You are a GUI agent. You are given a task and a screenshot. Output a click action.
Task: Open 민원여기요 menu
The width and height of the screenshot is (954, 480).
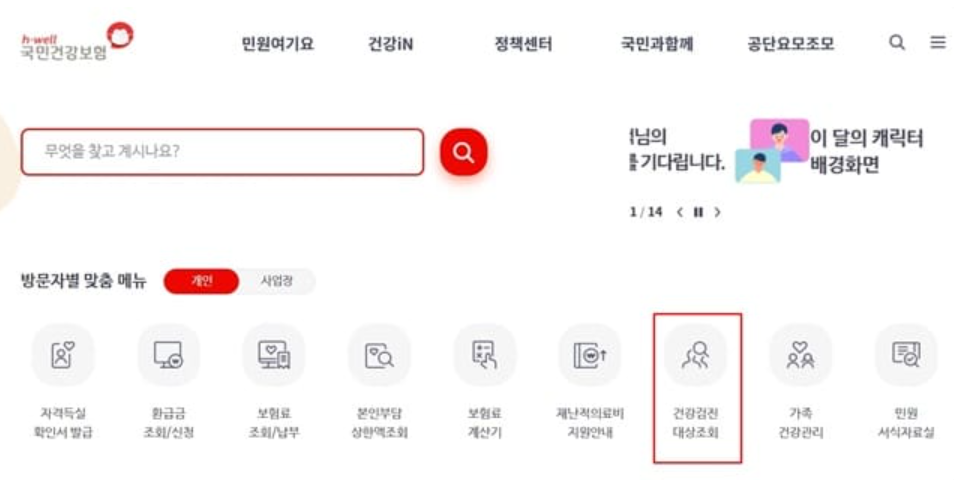pos(277,44)
